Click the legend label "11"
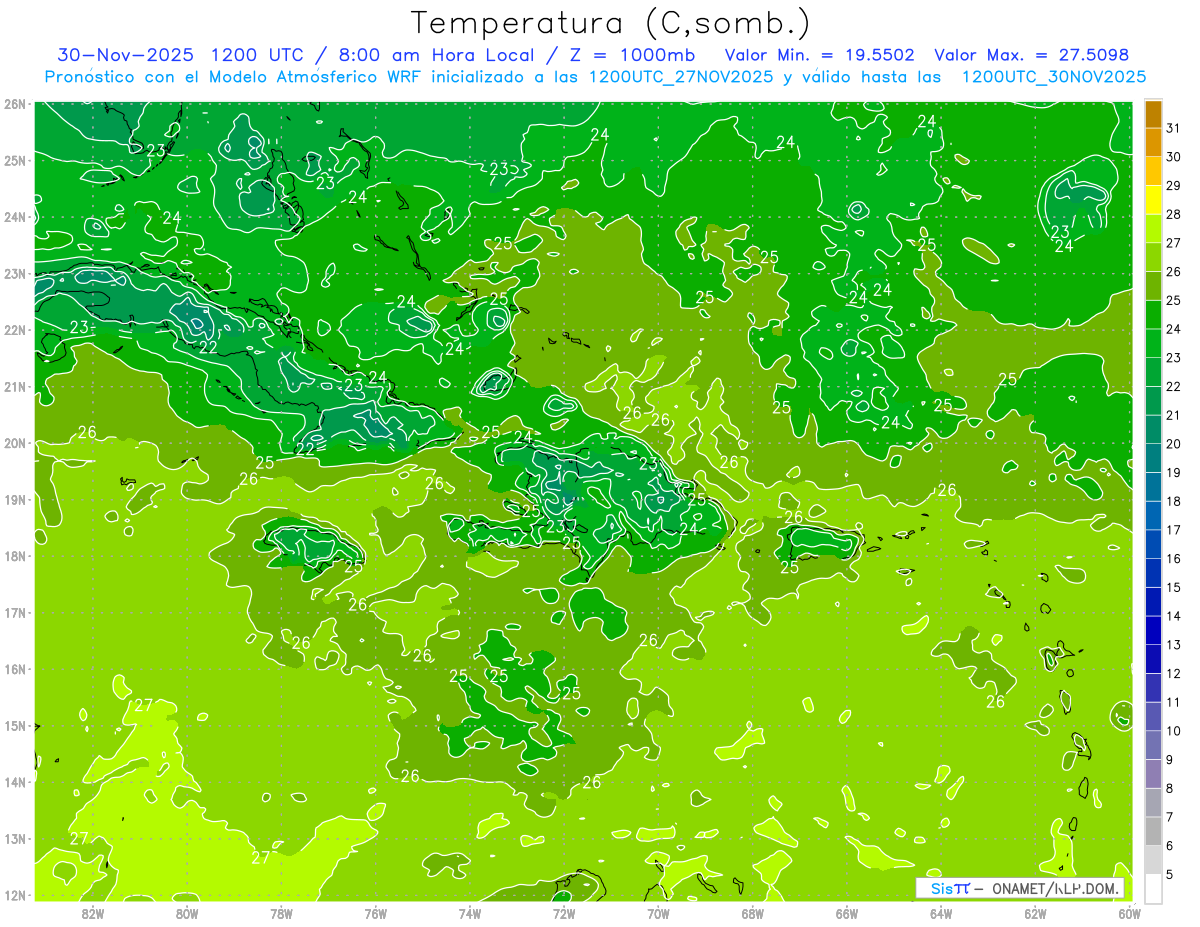 [1173, 702]
